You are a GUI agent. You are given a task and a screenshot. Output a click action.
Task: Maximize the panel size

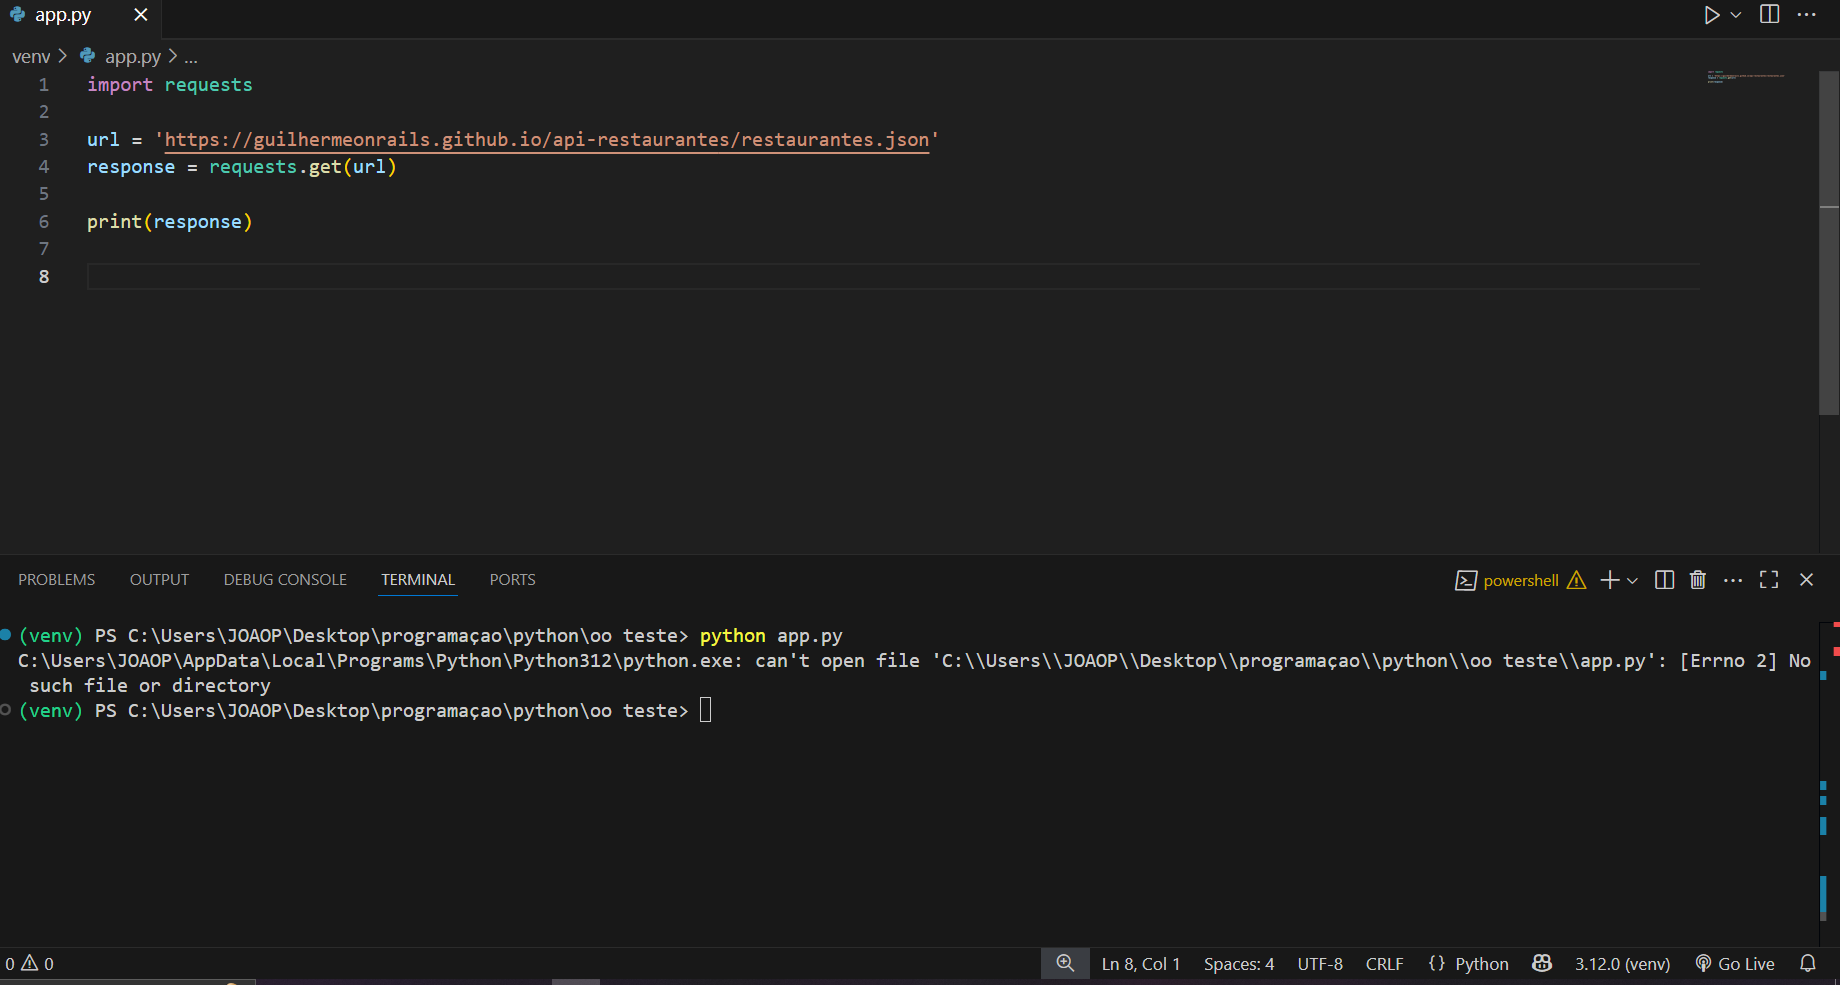[x=1769, y=580]
